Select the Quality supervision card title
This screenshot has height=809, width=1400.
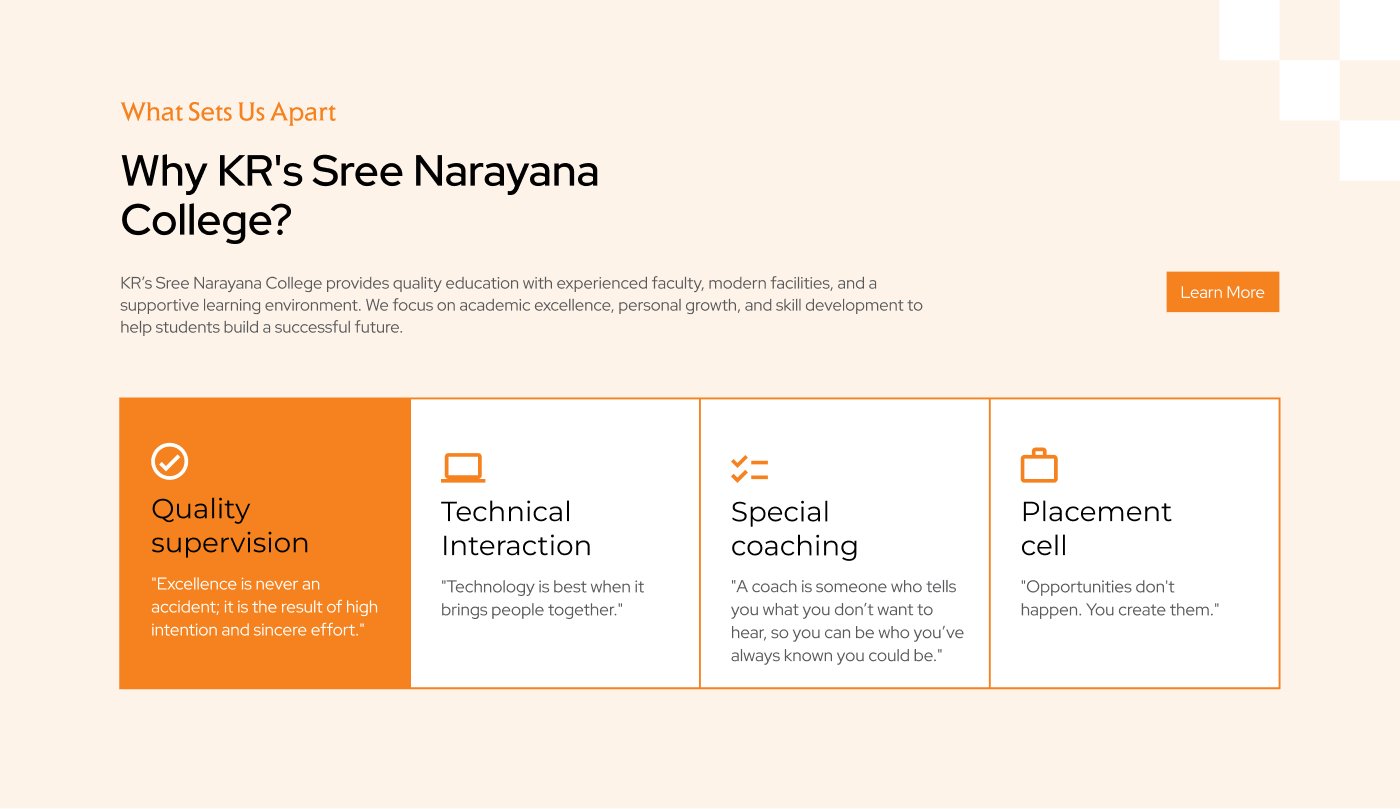(x=230, y=526)
